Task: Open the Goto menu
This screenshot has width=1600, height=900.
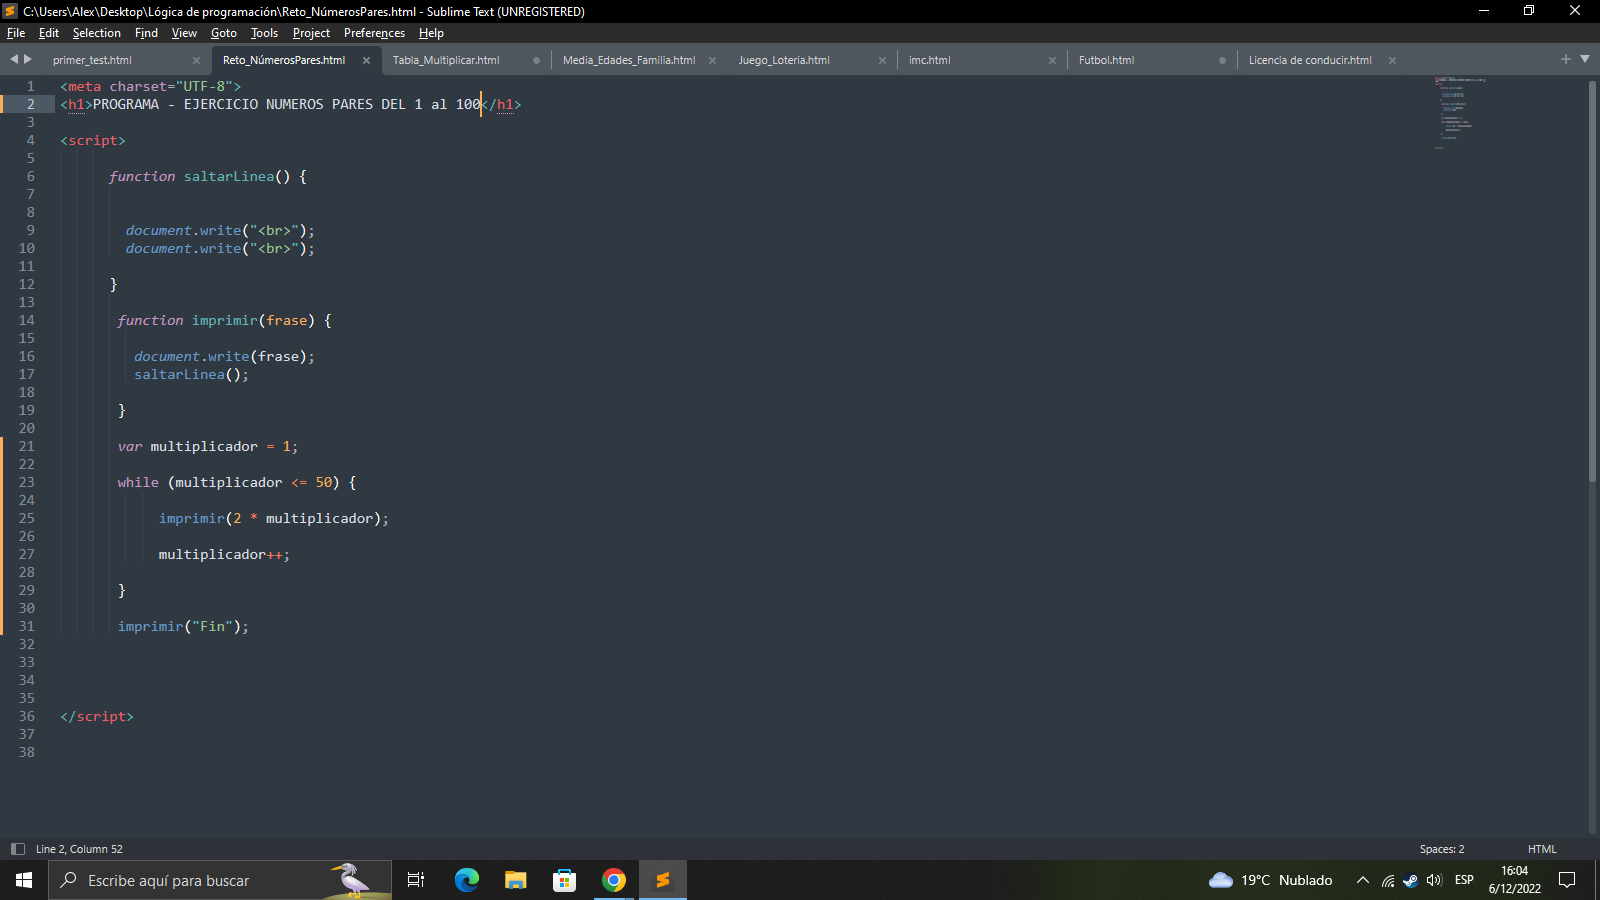Action: pyautogui.click(x=224, y=33)
